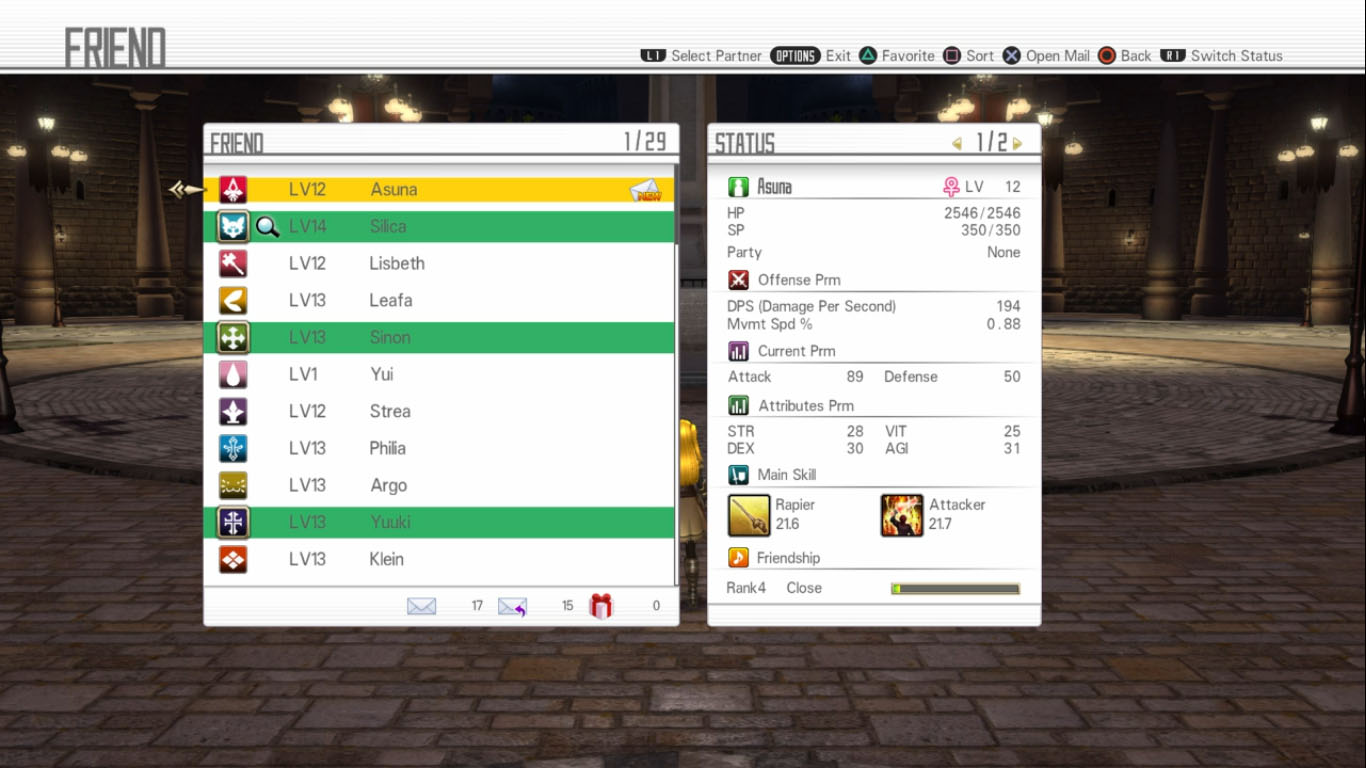Go to previous status page arrow
The height and width of the screenshot is (768, 1366).
coord(957,144)
